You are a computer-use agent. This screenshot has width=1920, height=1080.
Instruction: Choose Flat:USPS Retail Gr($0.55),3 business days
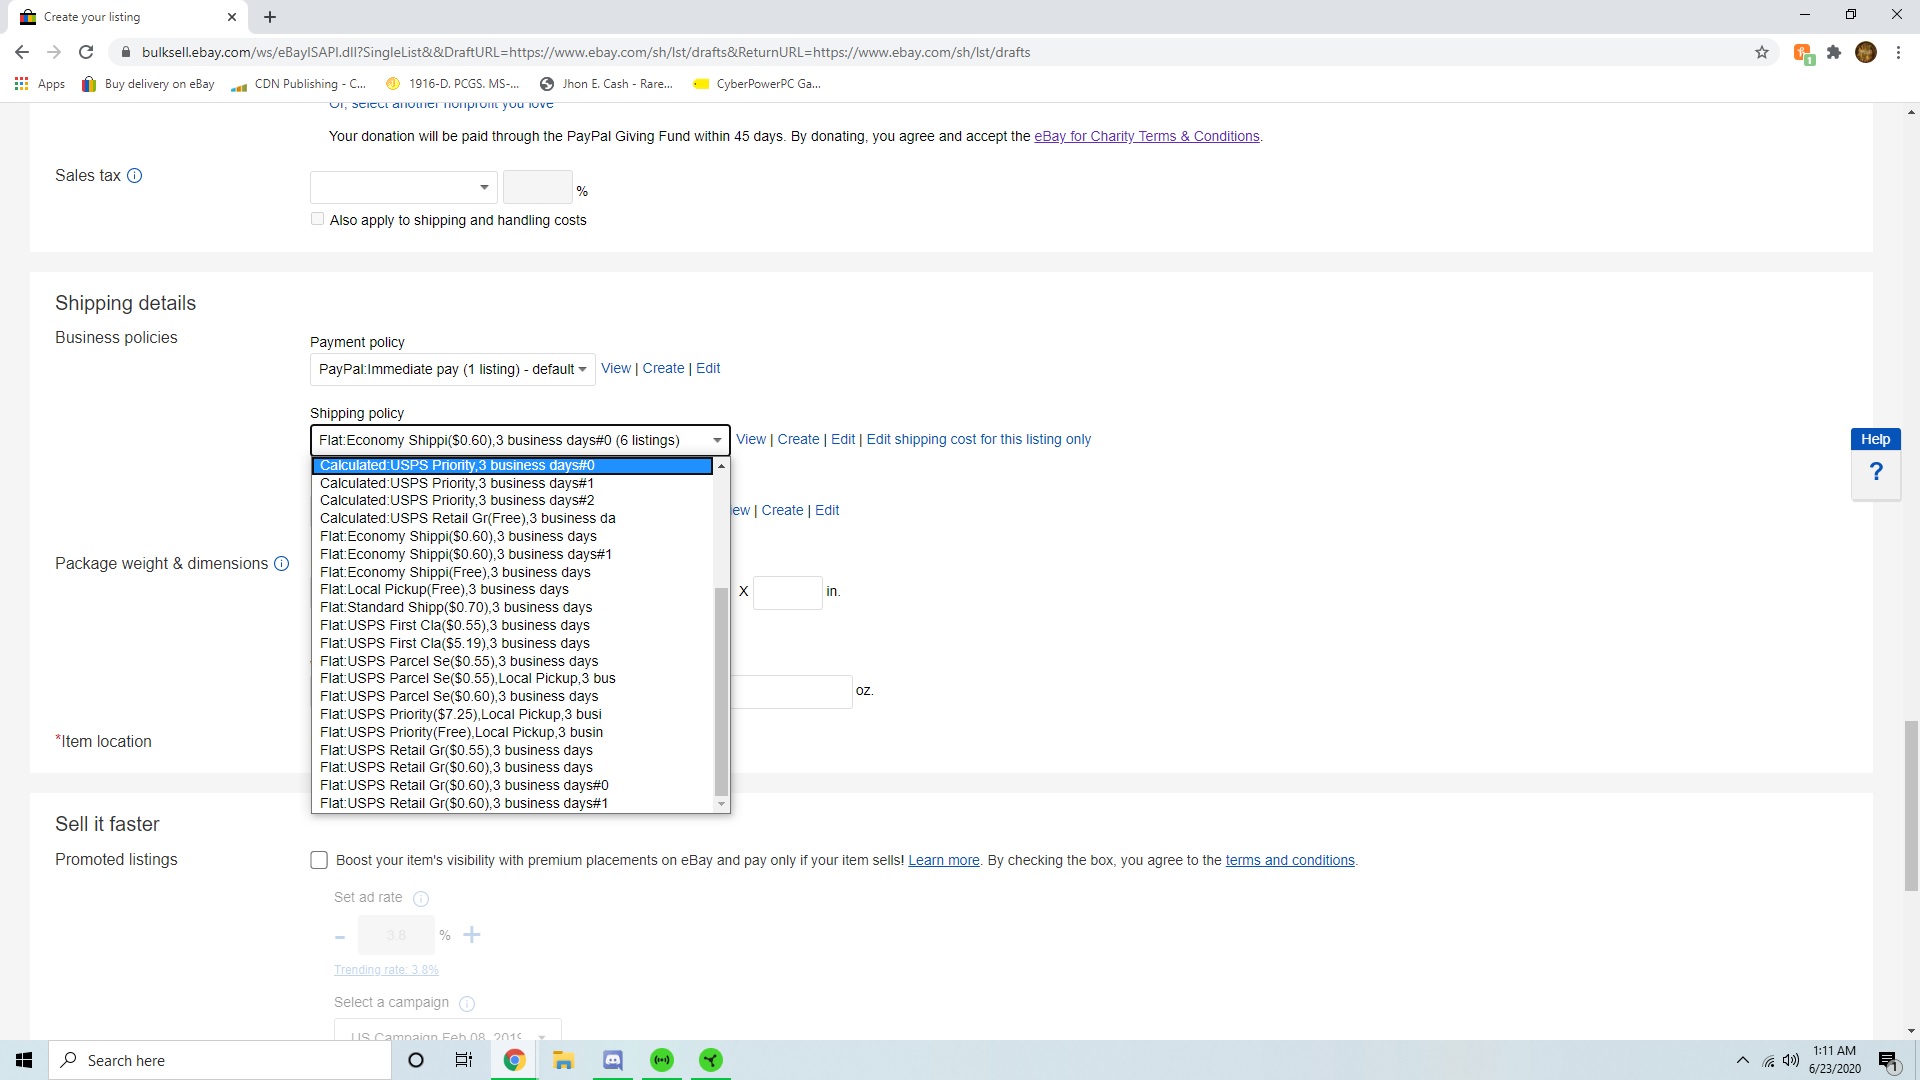[512, 751]
